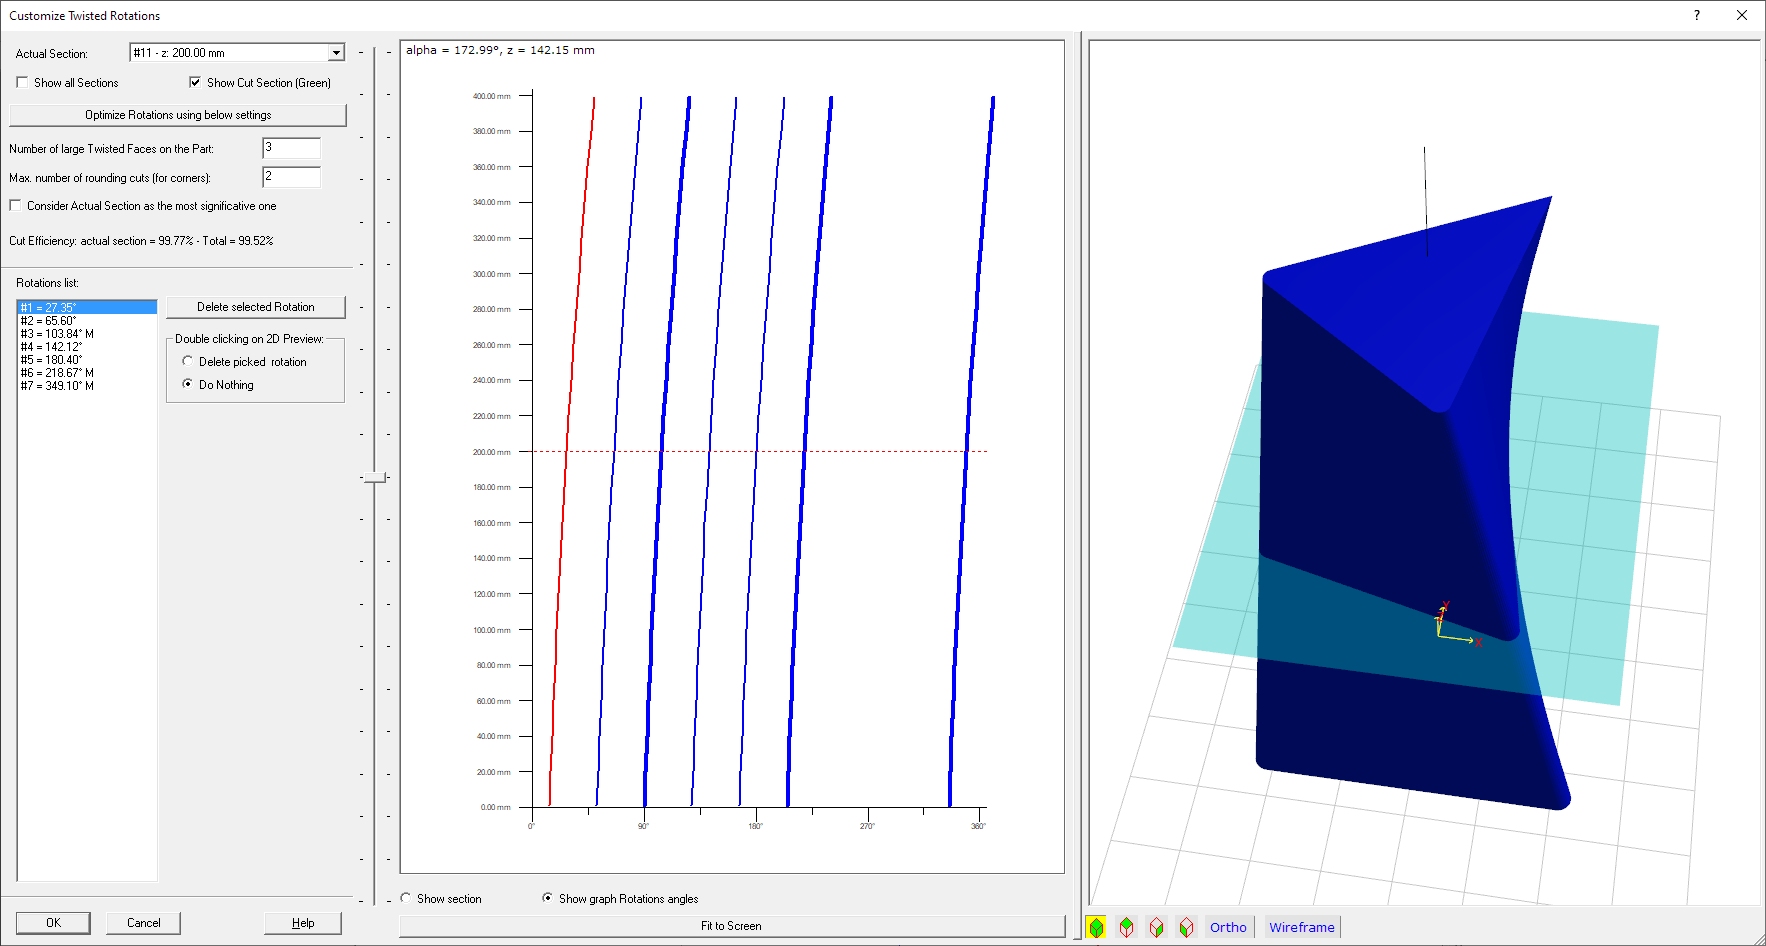
Task: Enable Show all Sections checkbox
Action: (22, 83)
